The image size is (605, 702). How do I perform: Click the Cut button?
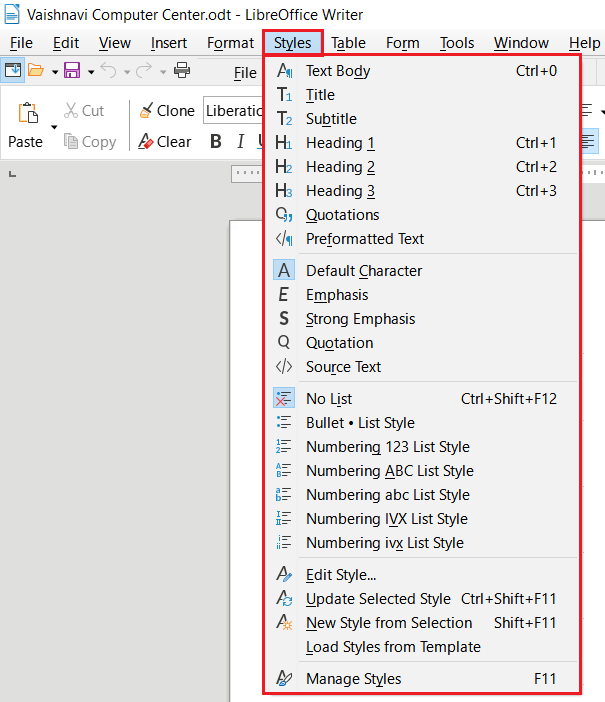click(84, 111)
